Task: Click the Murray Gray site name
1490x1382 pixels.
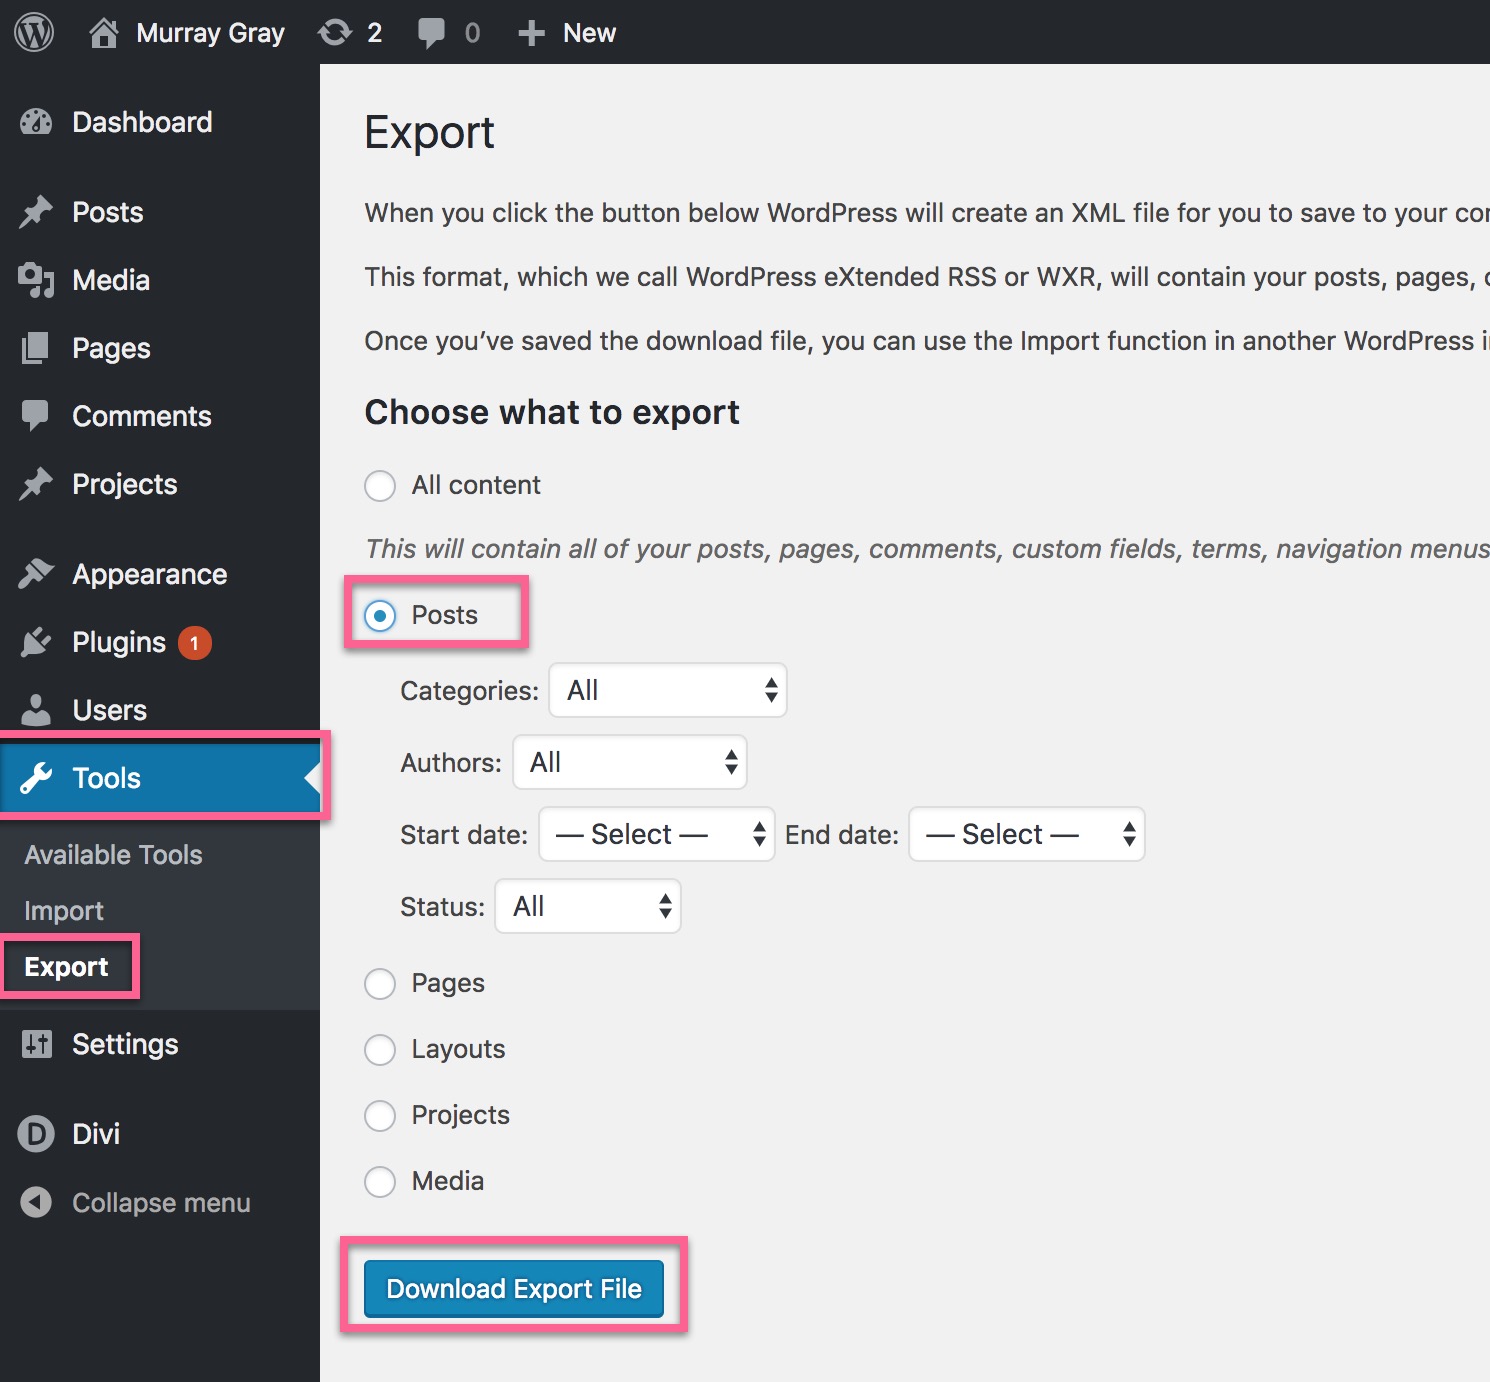Action: pos(210,33)
